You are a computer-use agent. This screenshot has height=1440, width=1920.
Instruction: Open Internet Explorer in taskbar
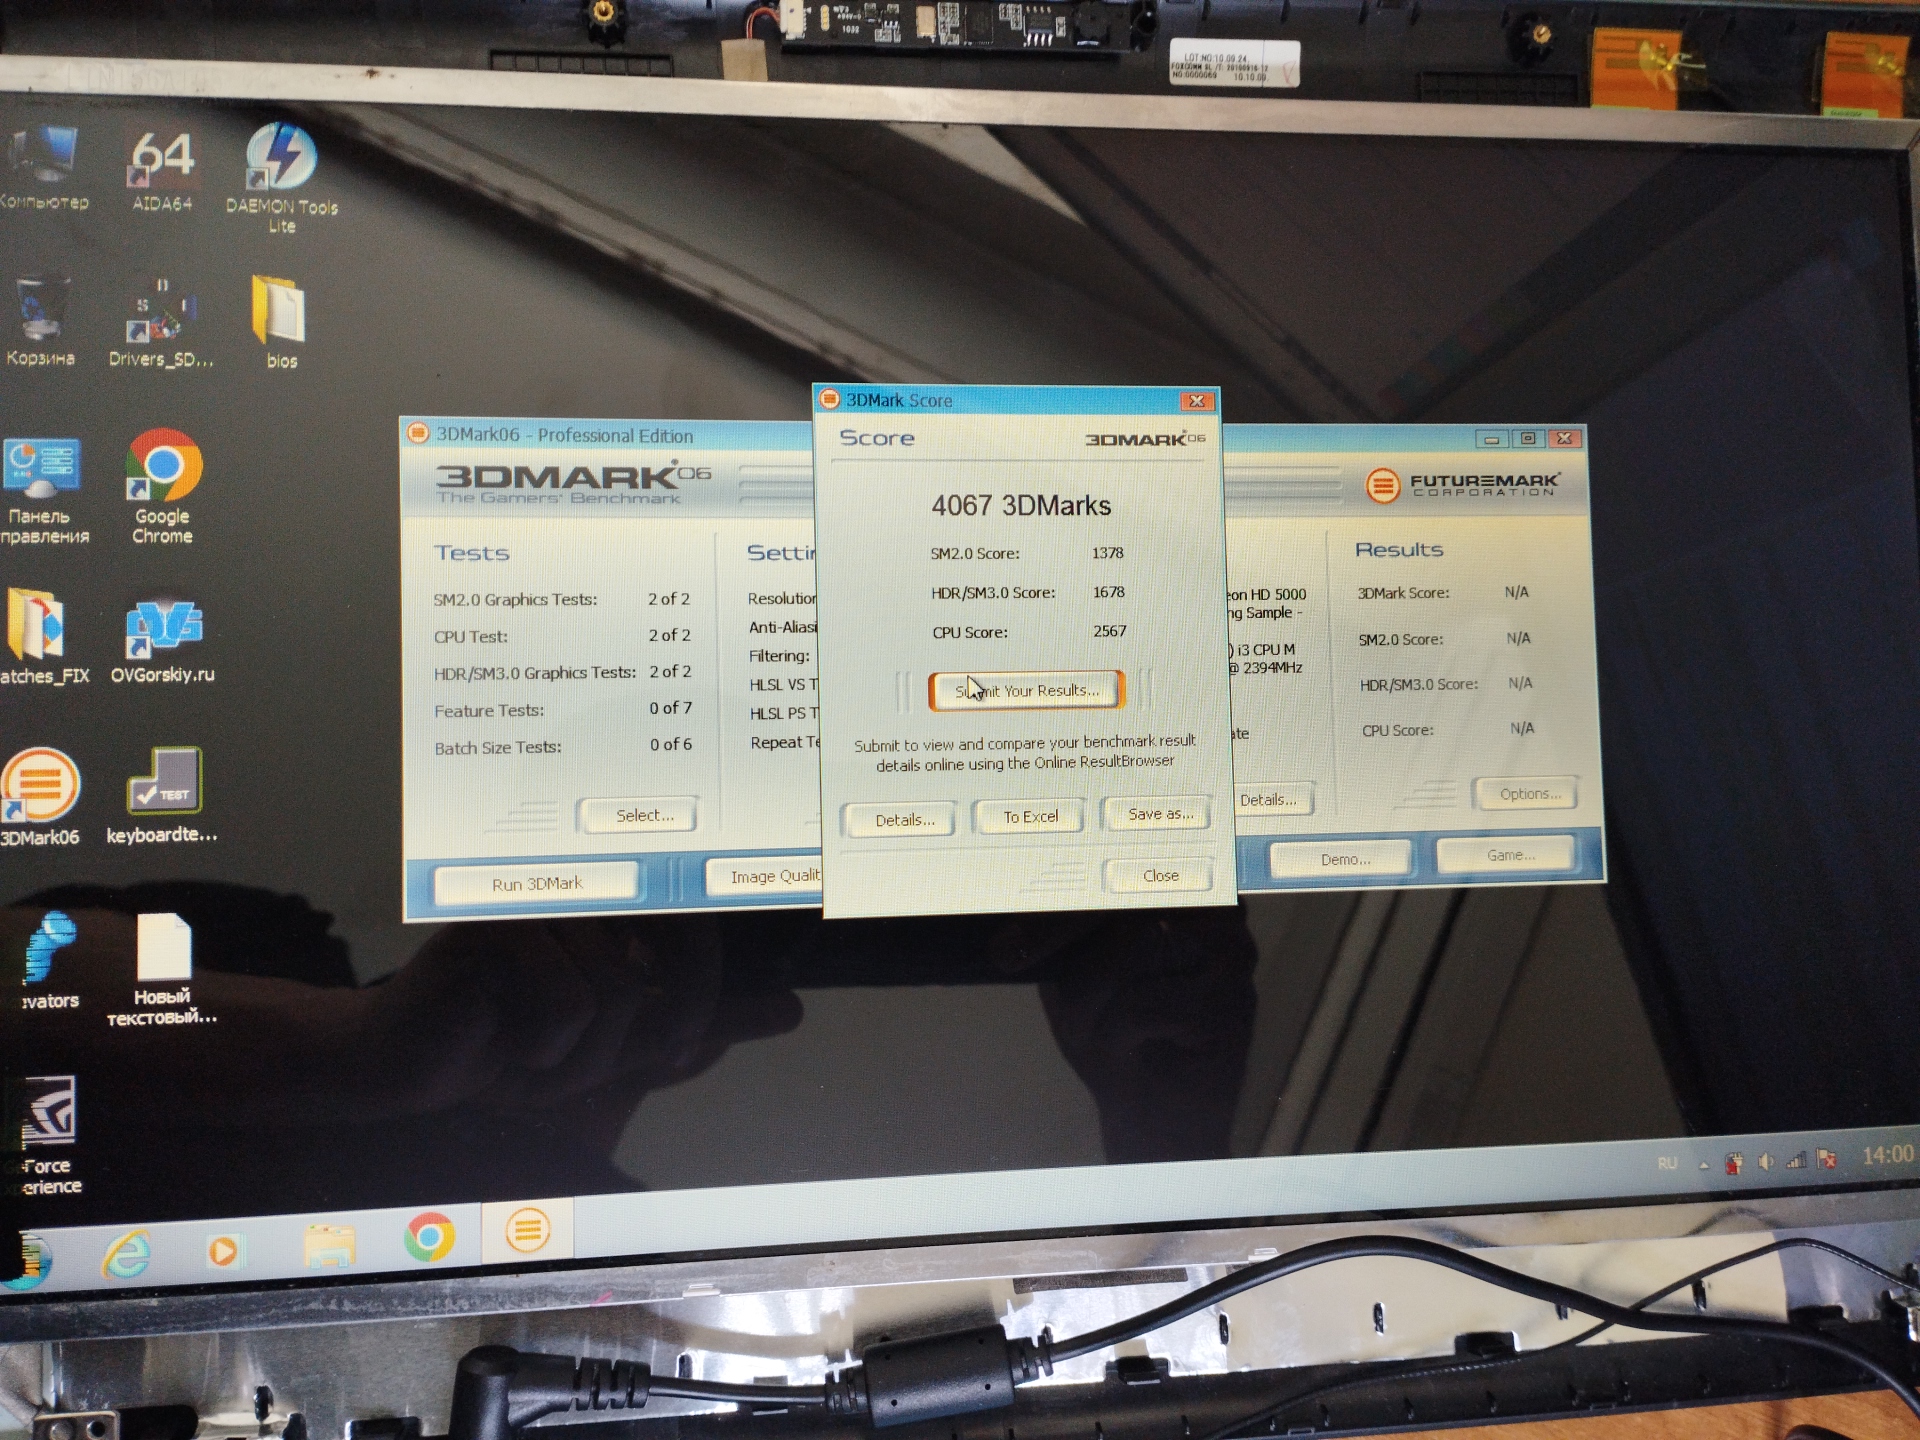tap(127, 1253)
